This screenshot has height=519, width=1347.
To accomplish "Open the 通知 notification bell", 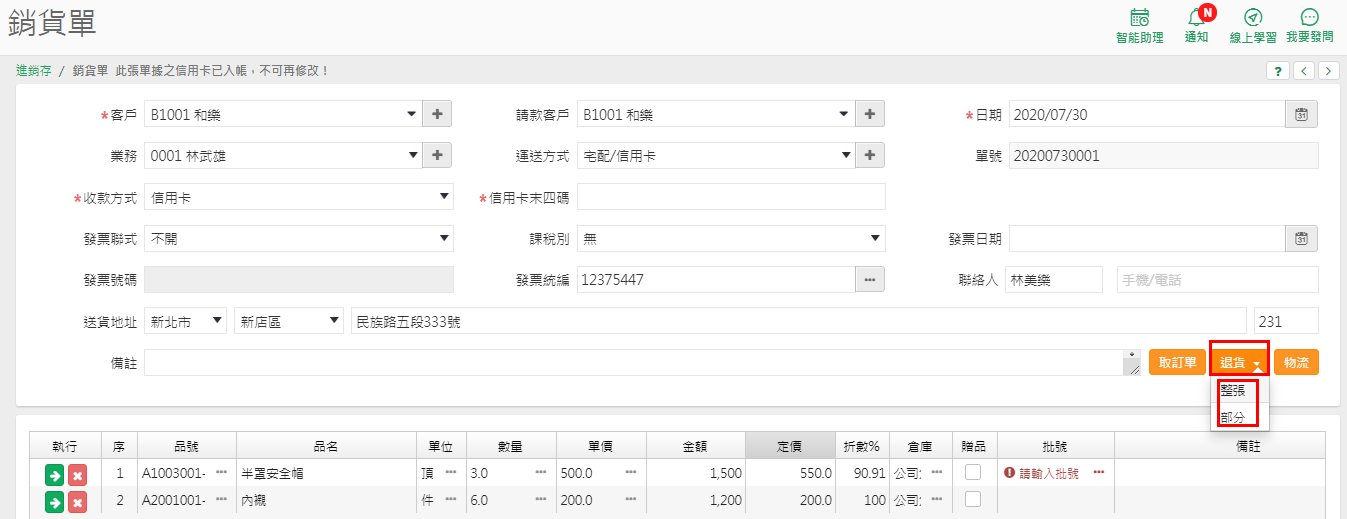I will [1196, 18].
